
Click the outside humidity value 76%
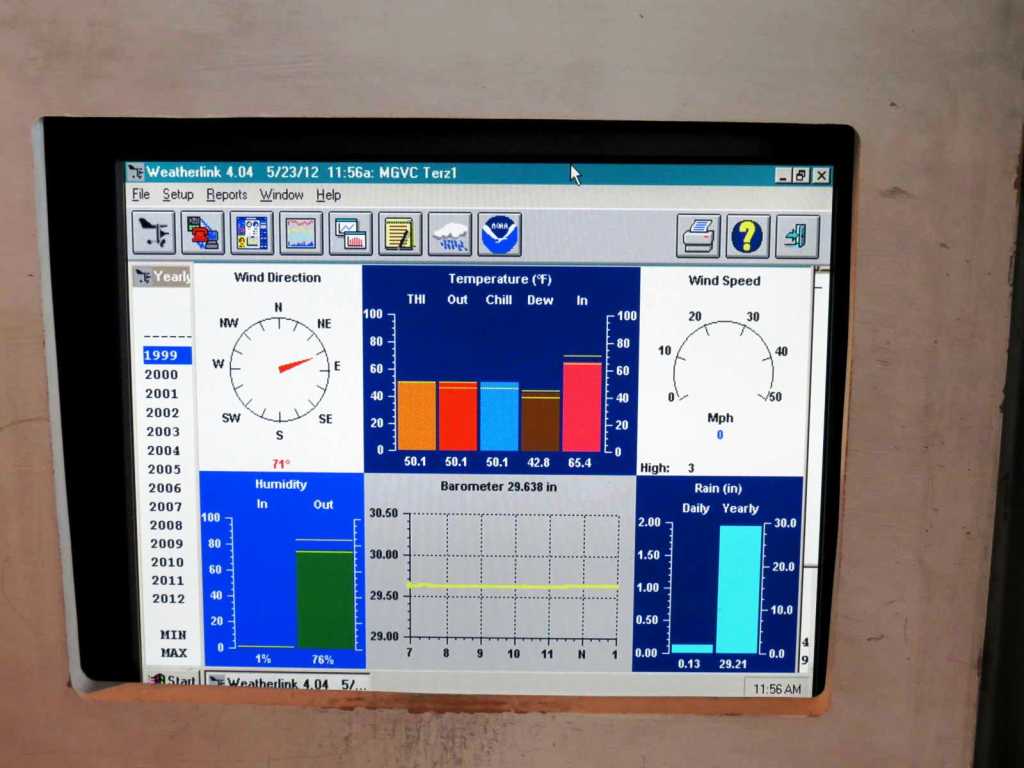pyautogui.click(x=323, y=659)
